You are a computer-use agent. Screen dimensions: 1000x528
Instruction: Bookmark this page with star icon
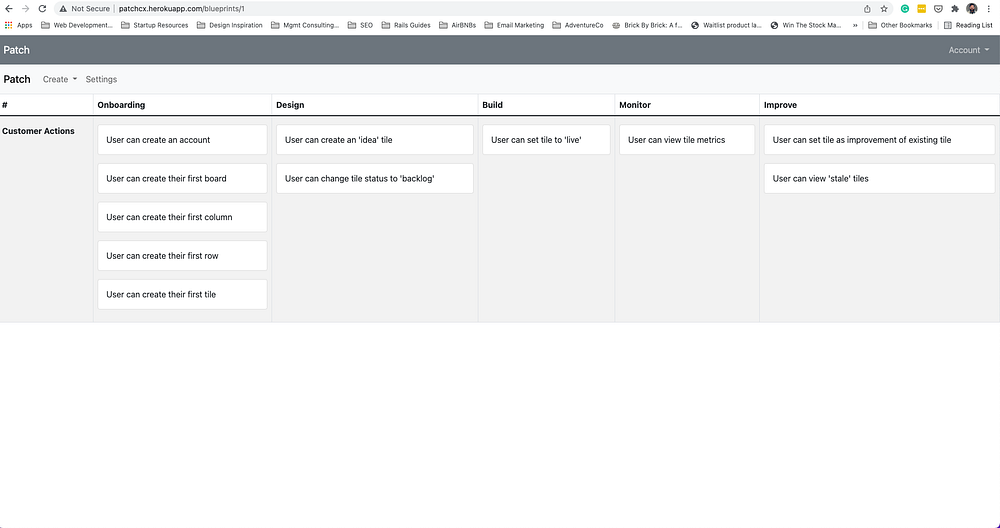(x=884, y=9)
